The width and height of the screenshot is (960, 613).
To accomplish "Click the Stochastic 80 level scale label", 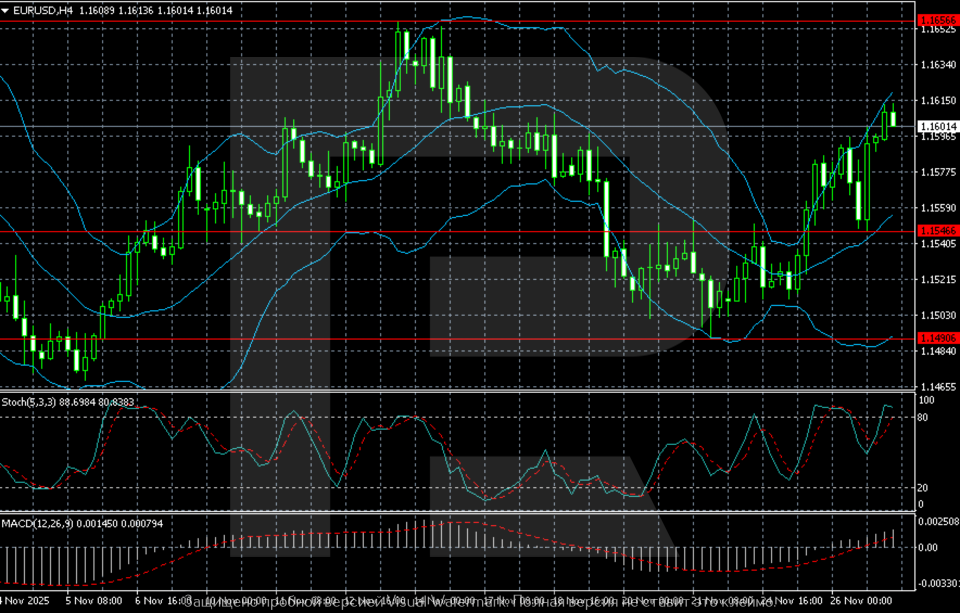I will pos(925,417).
